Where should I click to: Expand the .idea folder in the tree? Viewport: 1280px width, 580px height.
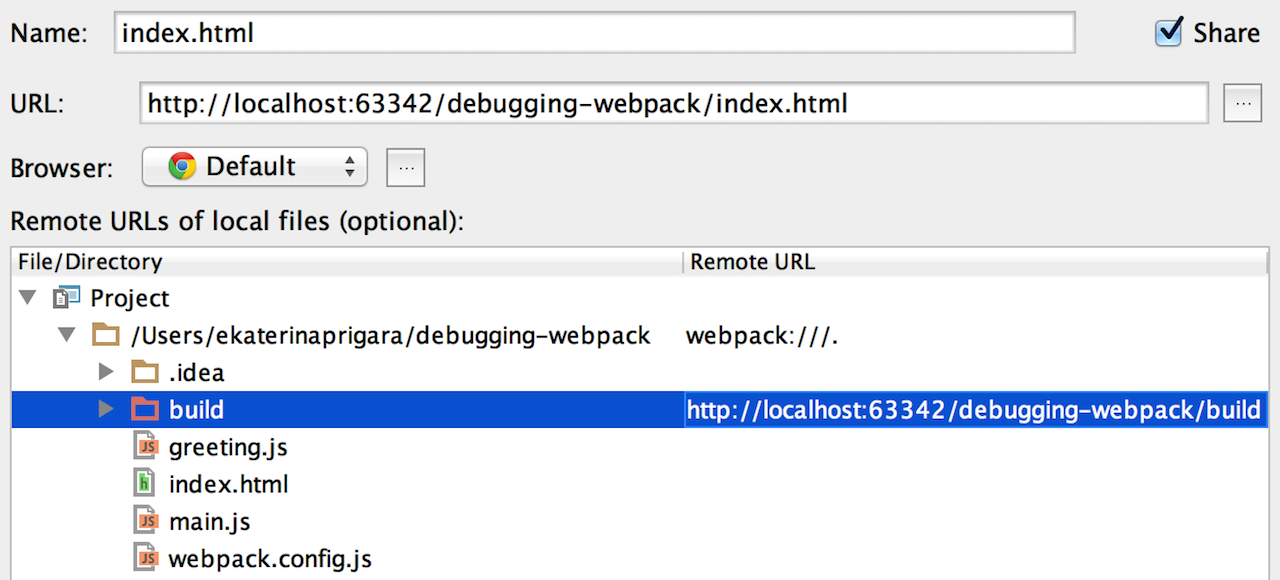106,371
